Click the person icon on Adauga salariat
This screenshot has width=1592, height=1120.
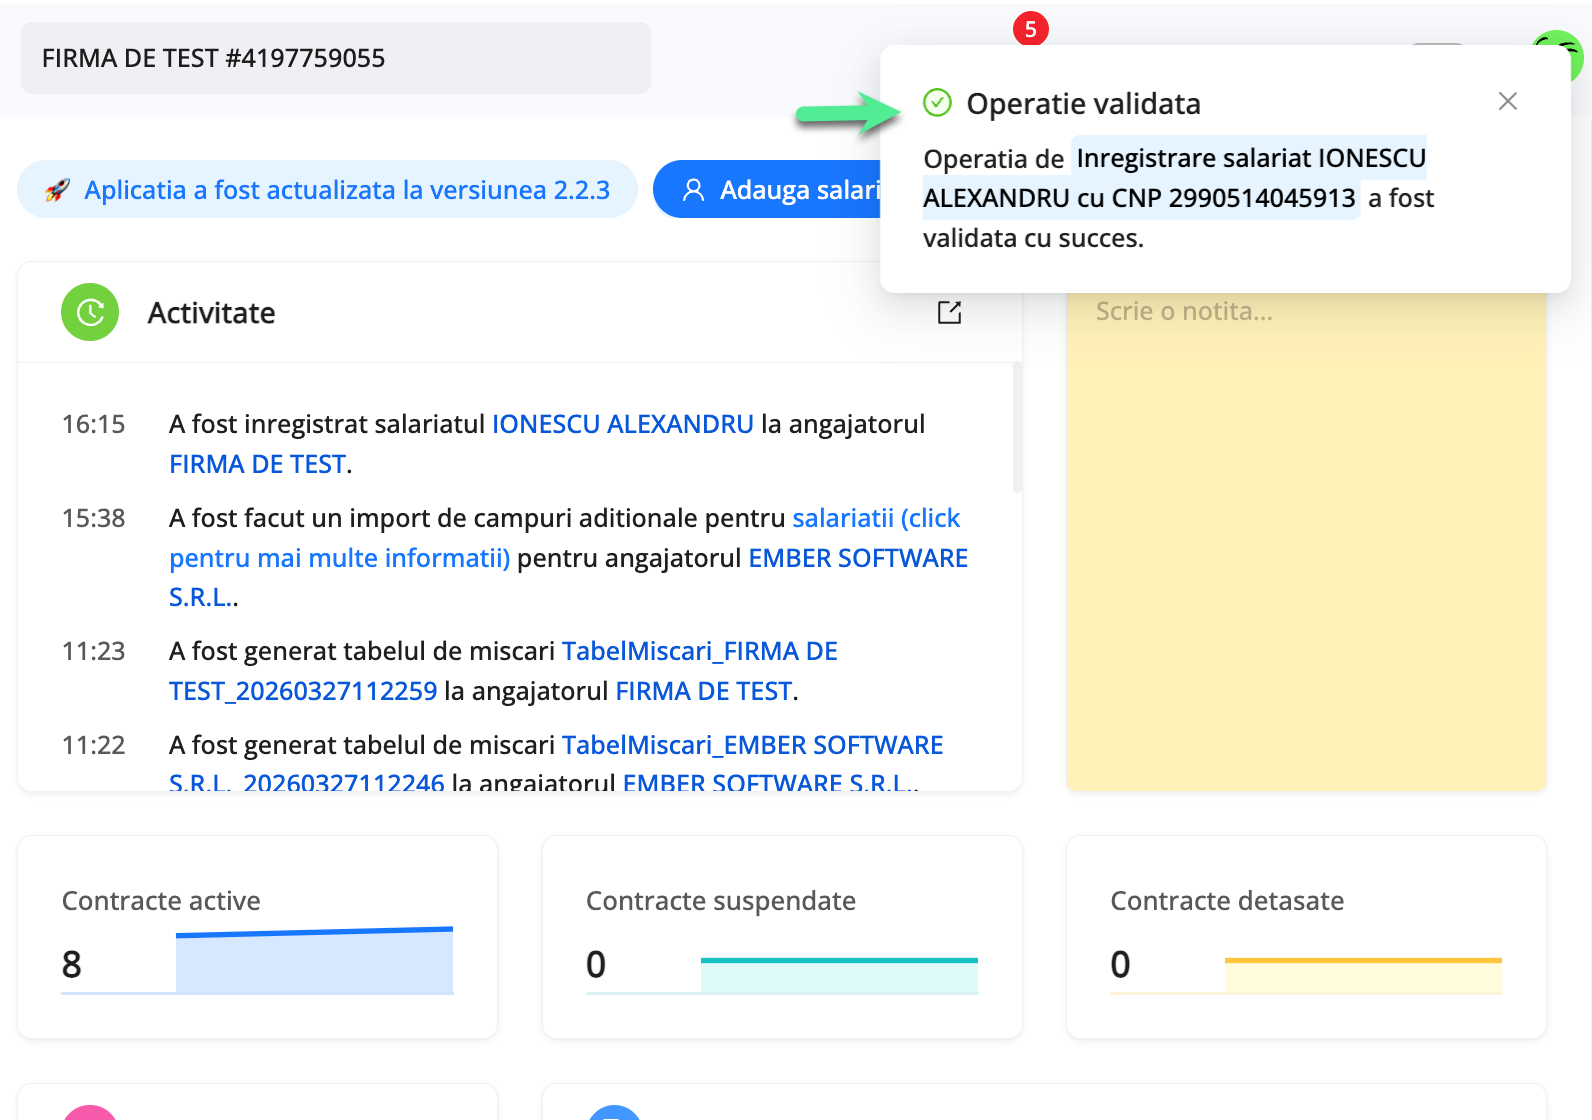coord(693,190)
